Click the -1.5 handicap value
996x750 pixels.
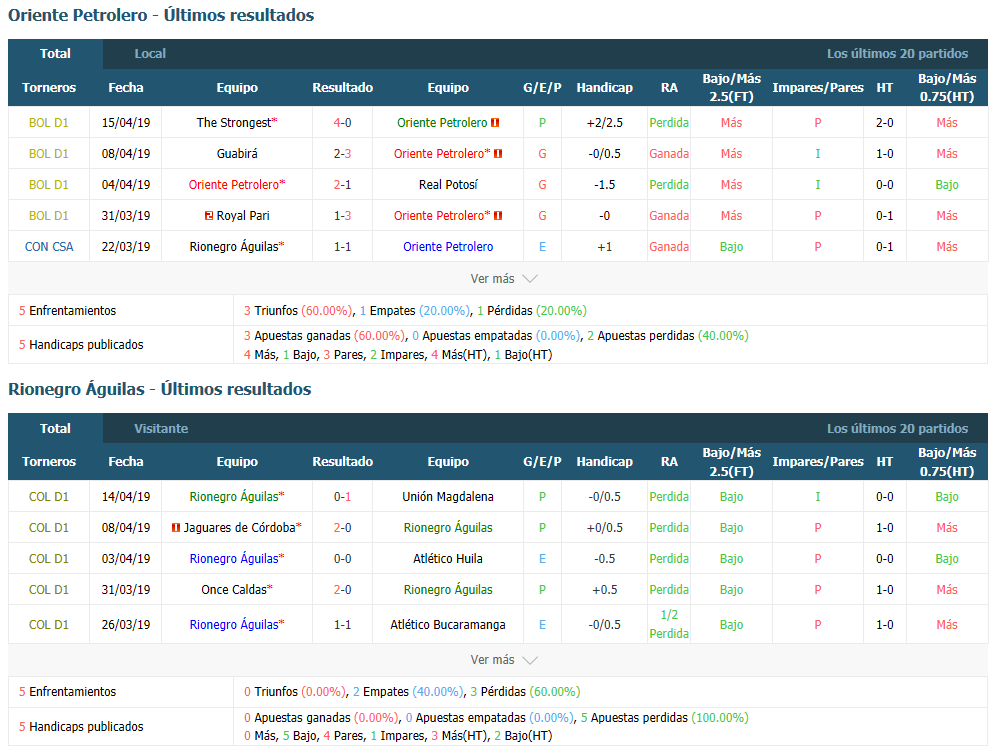point(605,185)
